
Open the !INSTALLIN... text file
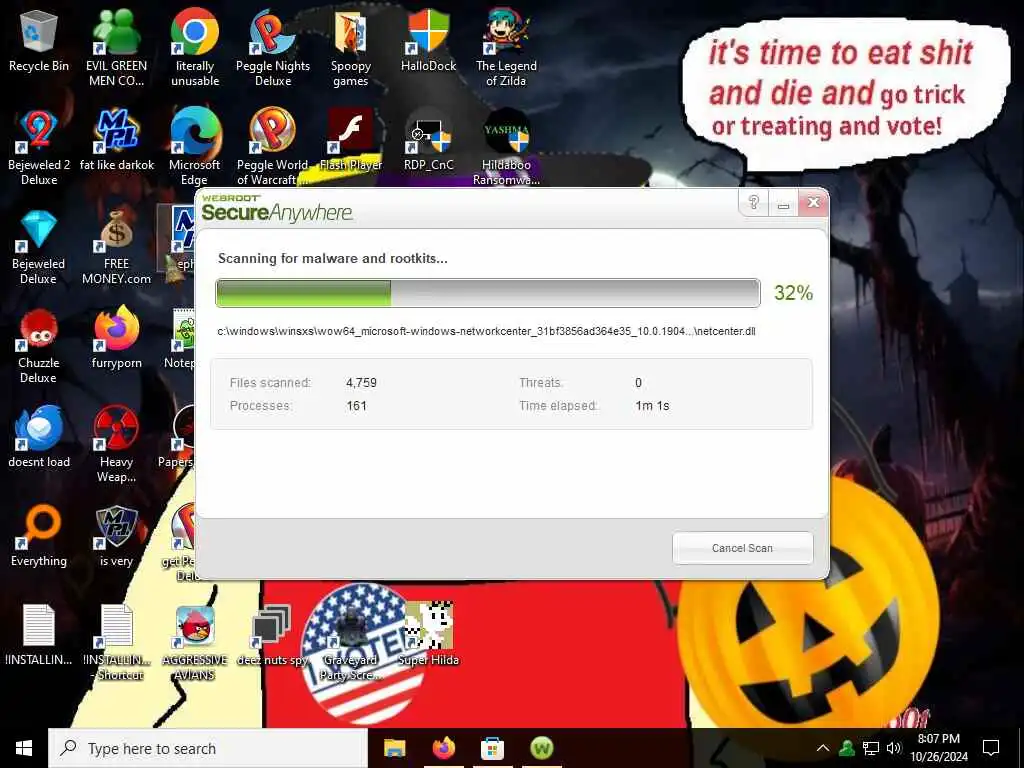[x=39, y=635]
